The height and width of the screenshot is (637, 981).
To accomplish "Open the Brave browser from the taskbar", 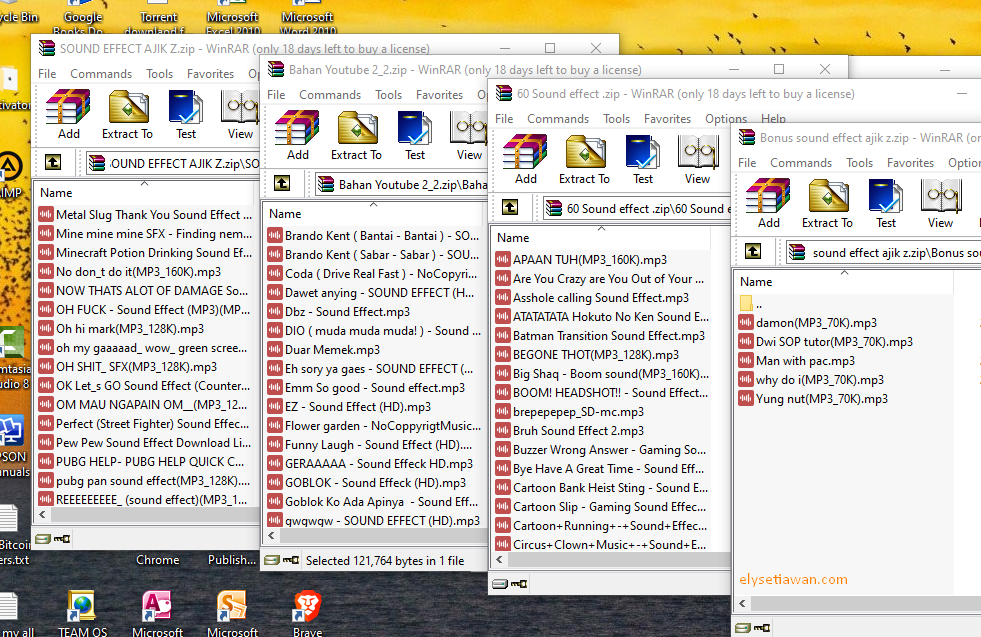I will [307, 608].
